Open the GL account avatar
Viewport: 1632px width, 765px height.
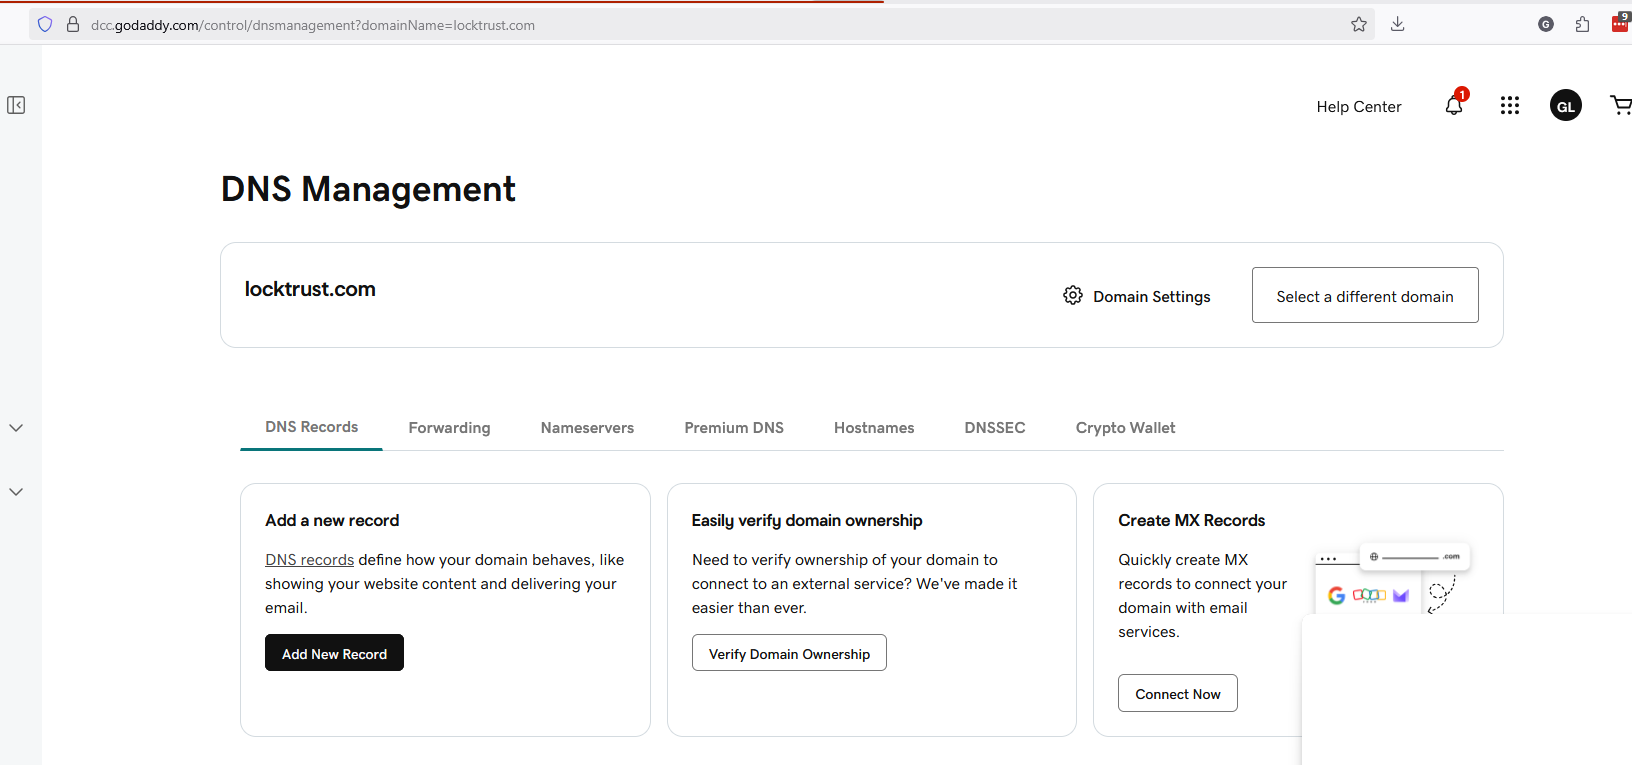[x=1566, y=105]
